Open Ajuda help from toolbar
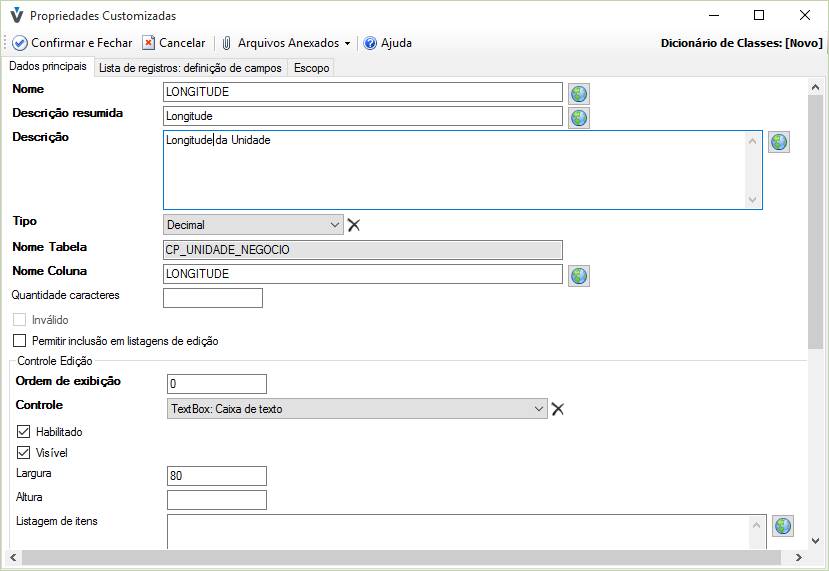 coord(387,43)
